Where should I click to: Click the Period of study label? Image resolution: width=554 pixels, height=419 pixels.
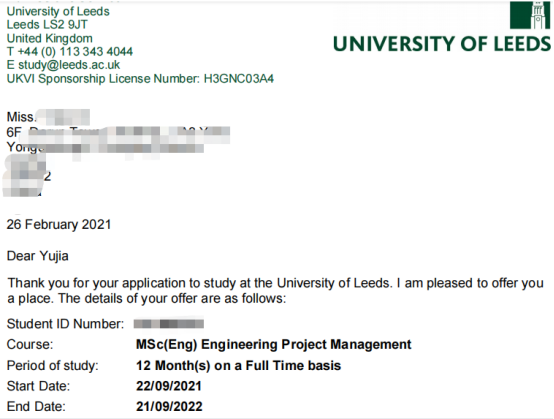click(x=53, y=366)
